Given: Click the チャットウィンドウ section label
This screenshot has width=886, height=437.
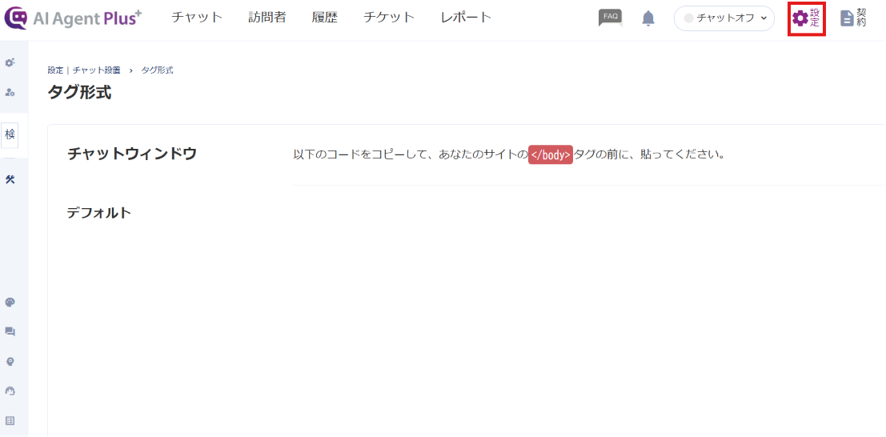Looking at the screenshot, I should [132, 153].
